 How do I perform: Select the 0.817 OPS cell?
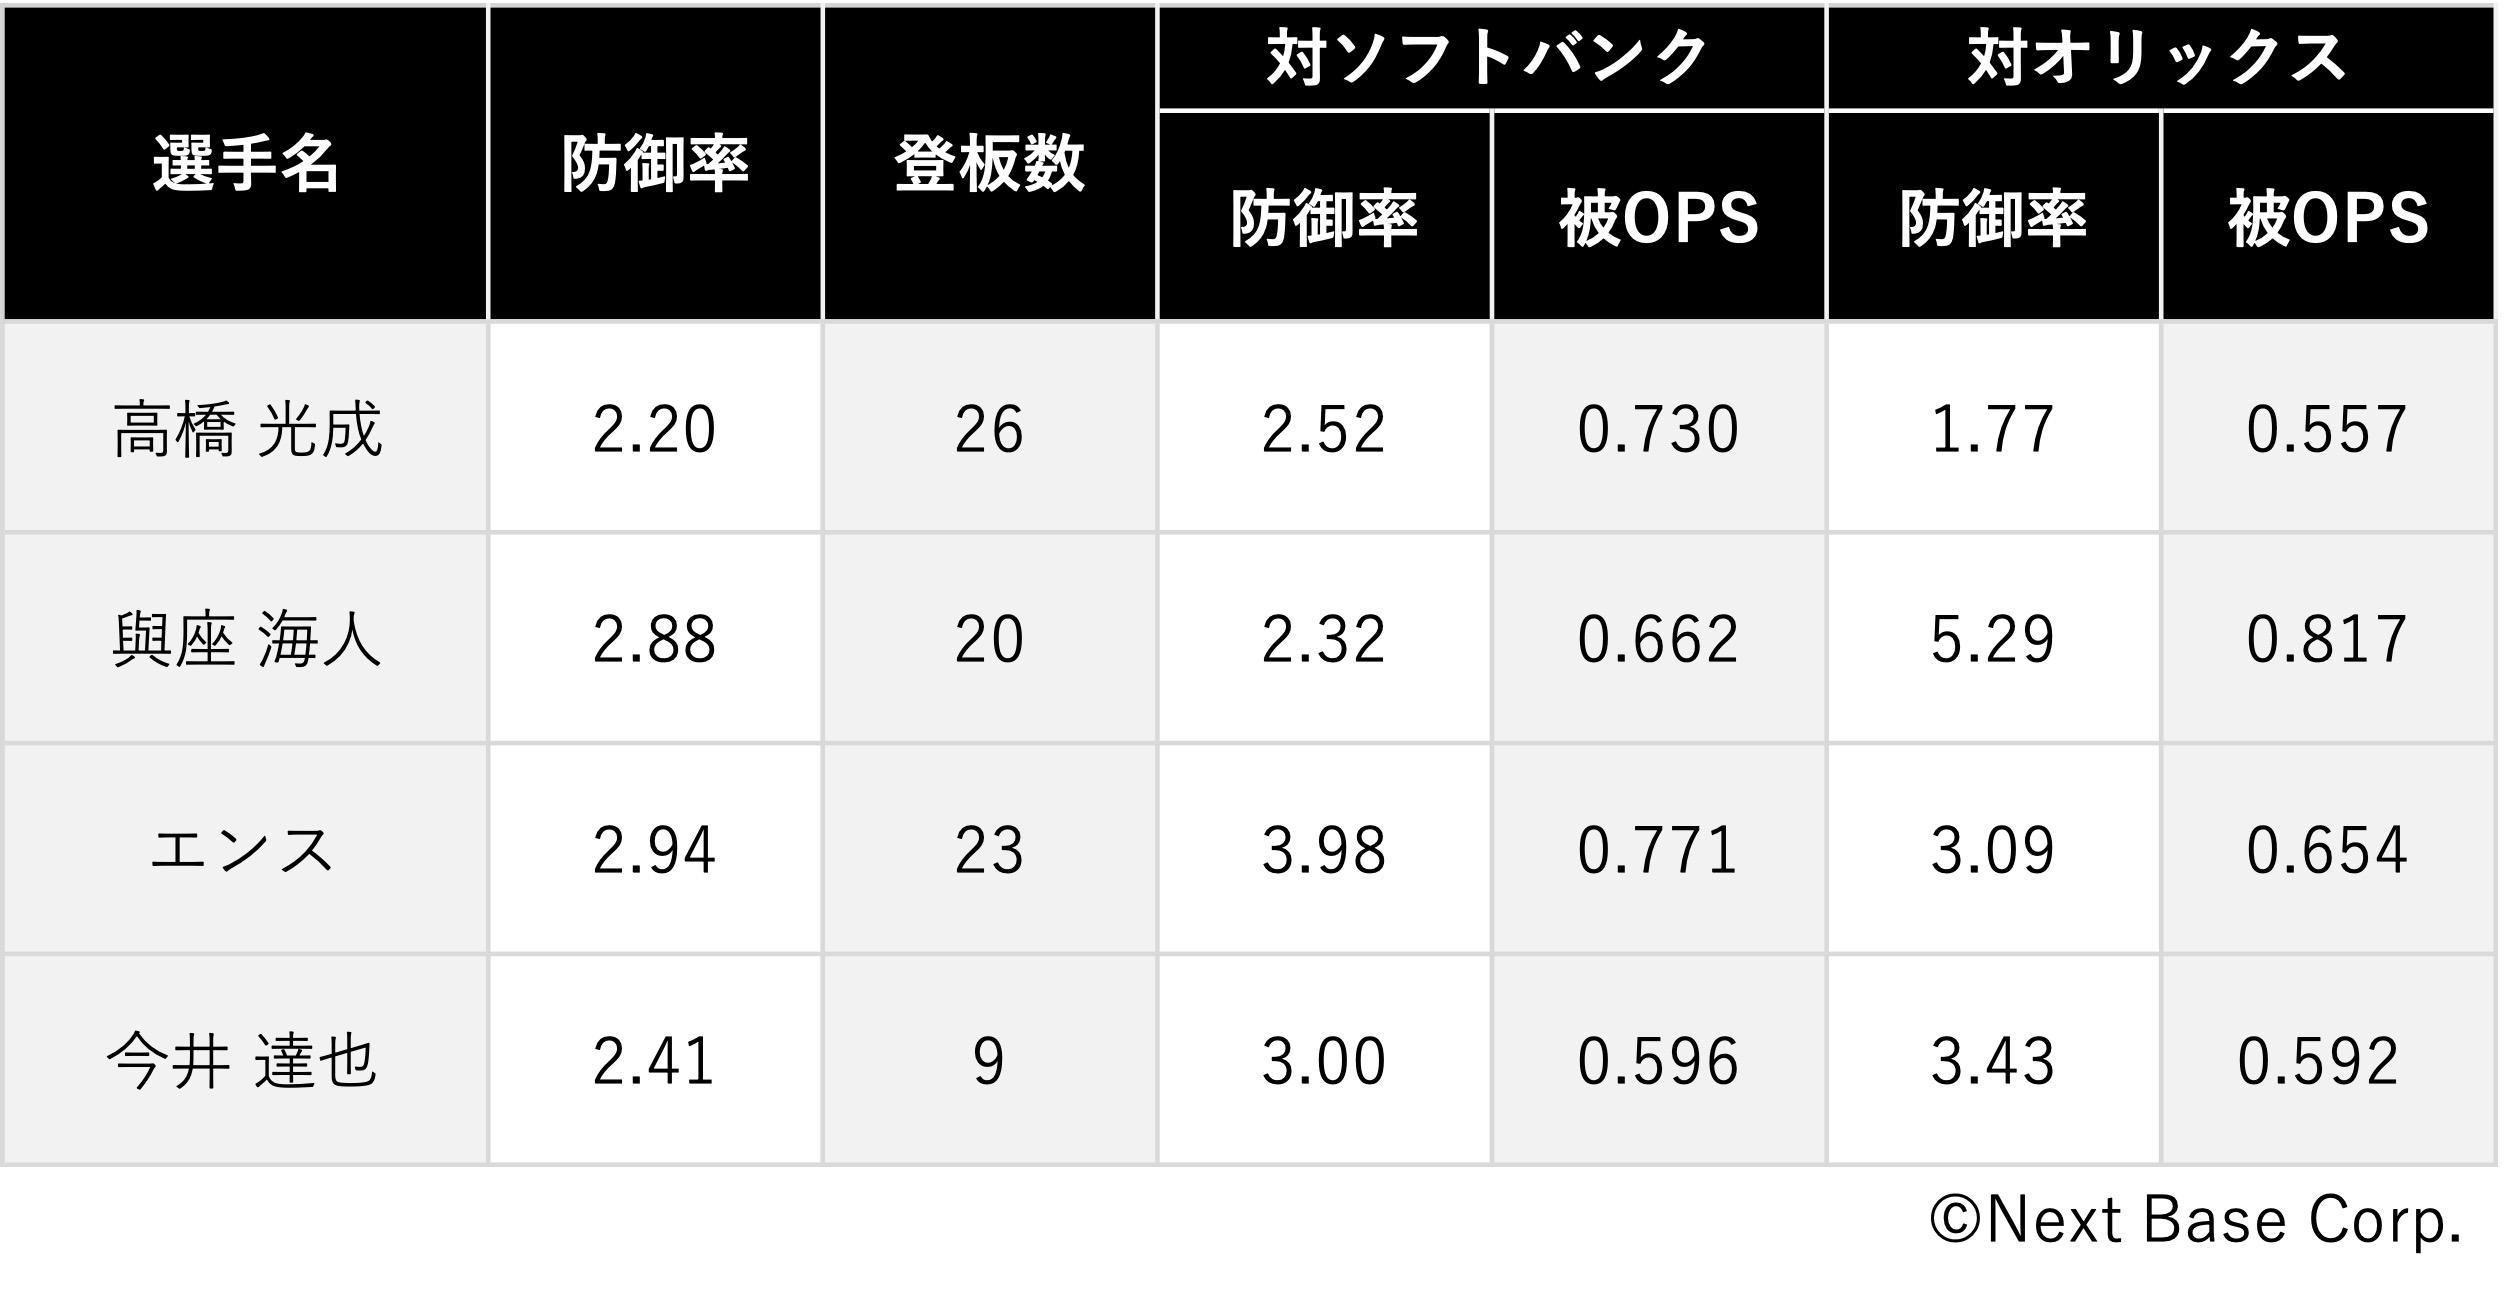pyautogui.click(x=2328, y=638)
